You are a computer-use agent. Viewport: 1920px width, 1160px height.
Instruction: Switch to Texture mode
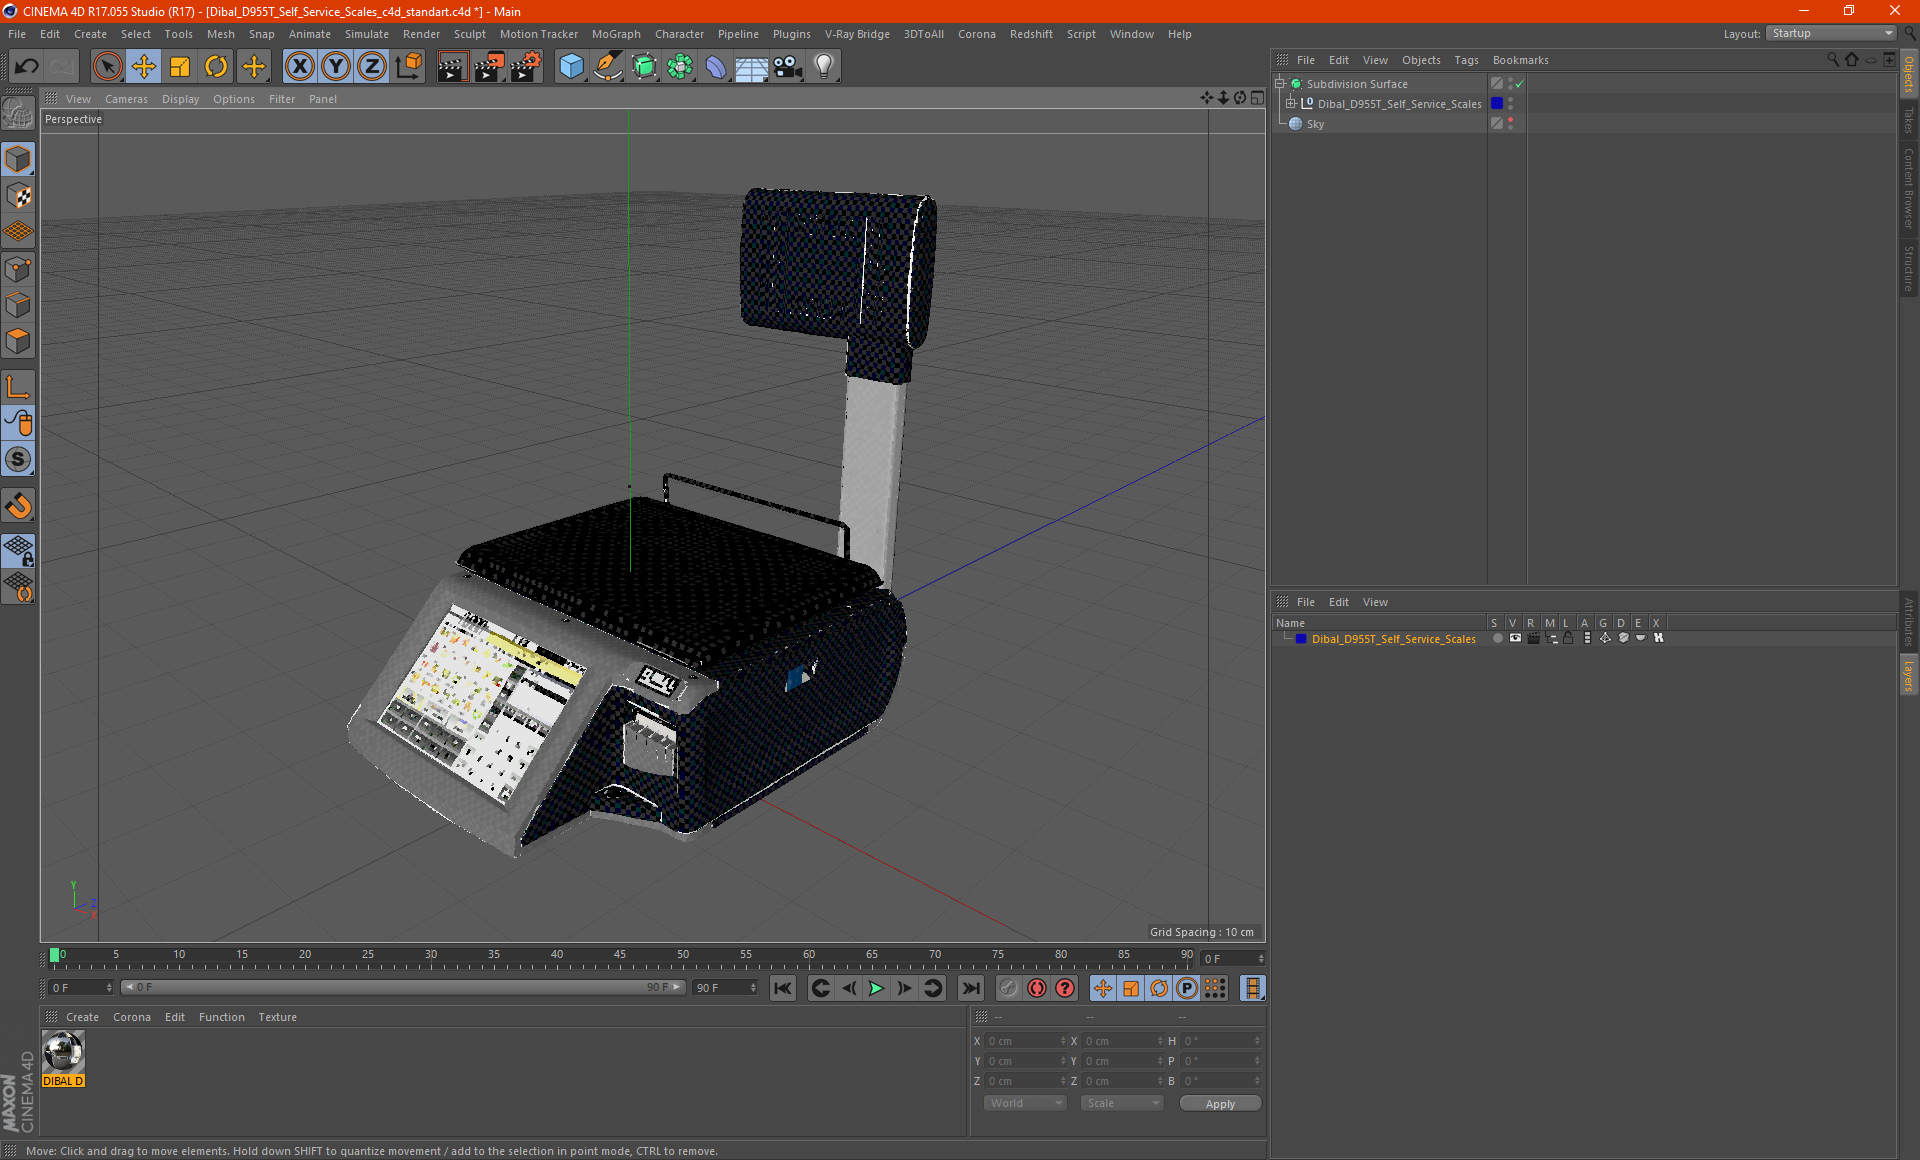pyautogui.click(x=18, y=195)
